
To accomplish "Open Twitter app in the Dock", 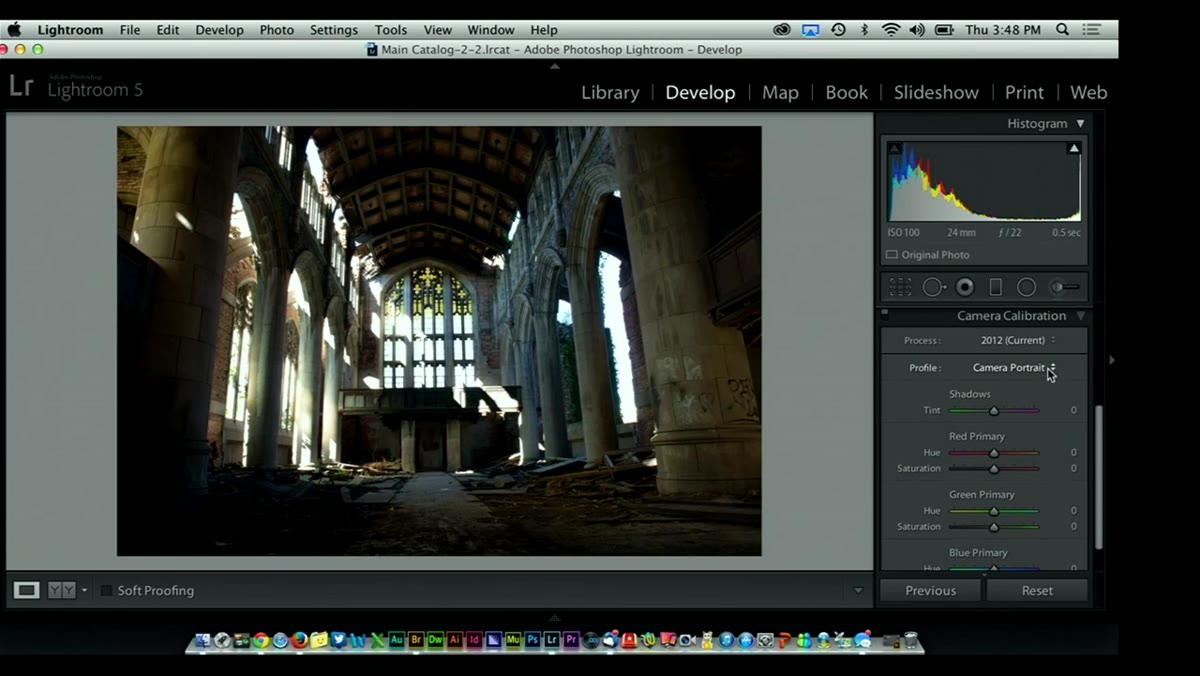I will point(338,639).
